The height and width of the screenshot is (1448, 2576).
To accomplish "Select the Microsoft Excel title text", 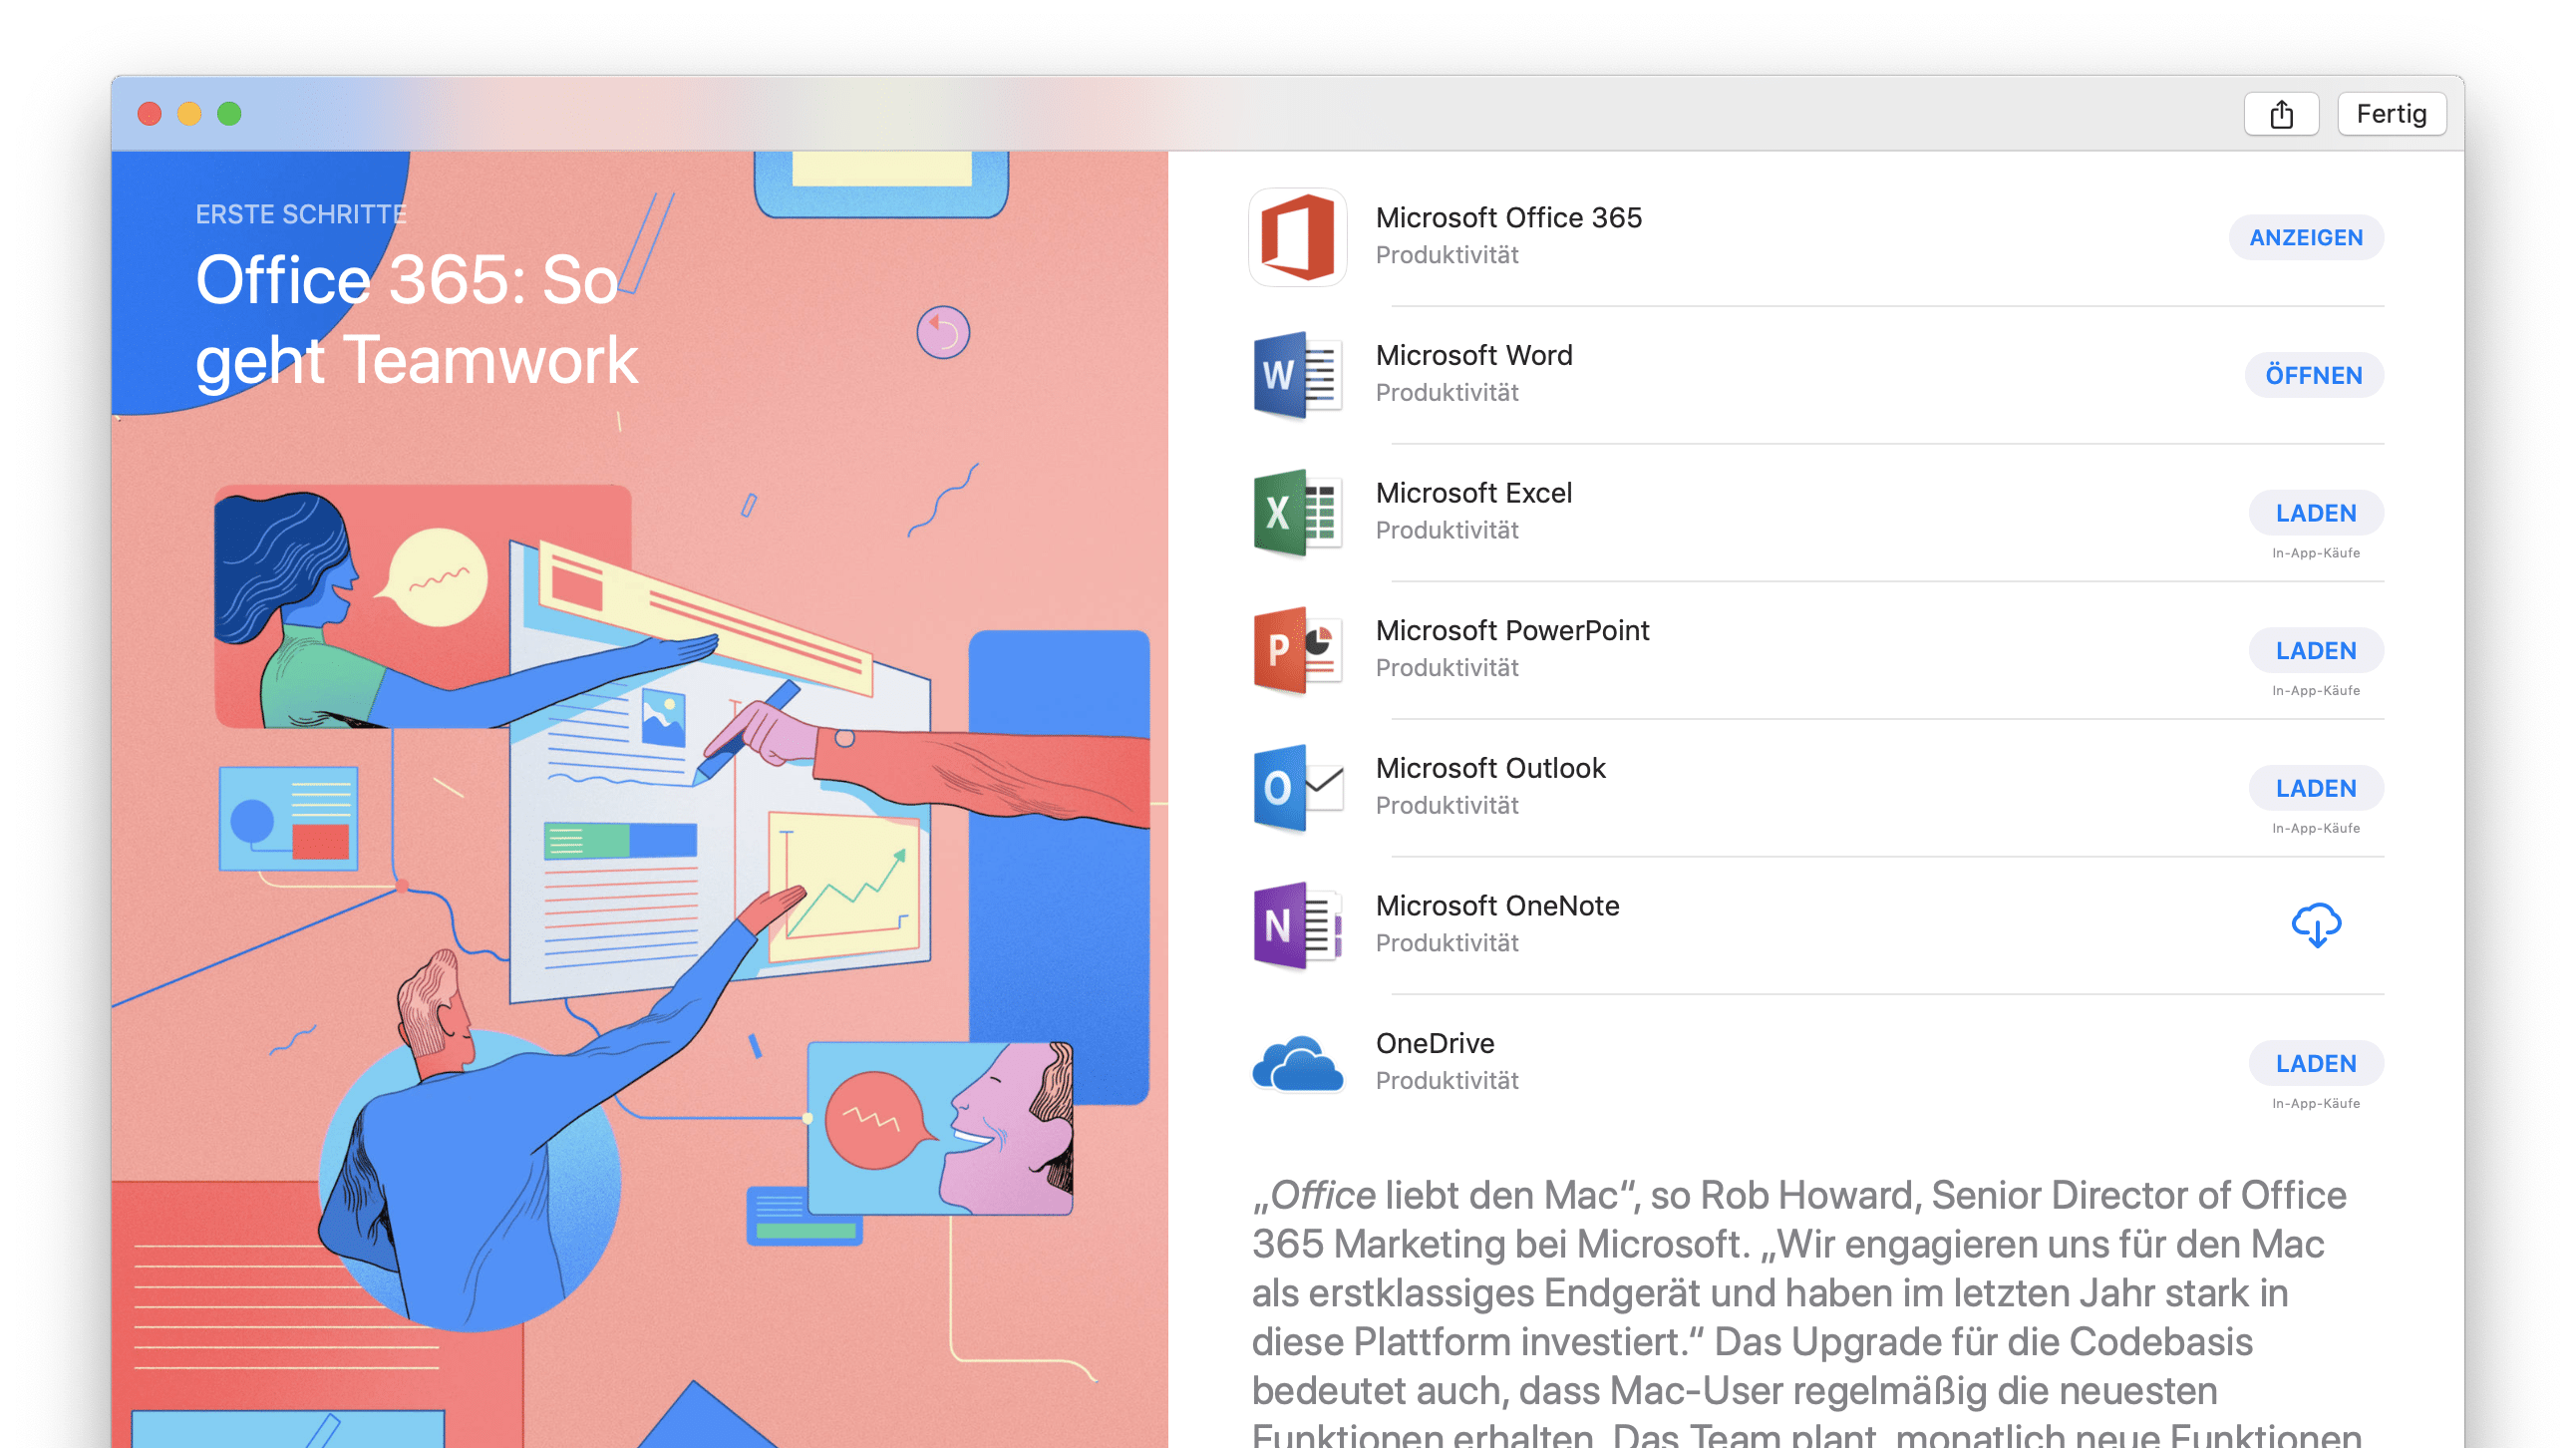I will pyautogui.click(x=1473, y=493).
